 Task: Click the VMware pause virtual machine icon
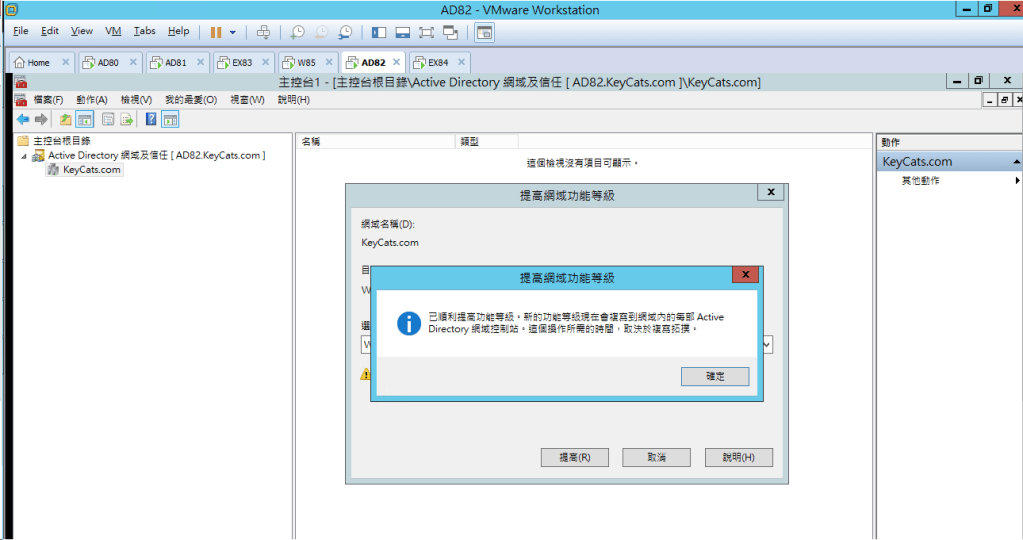[215, 32]
